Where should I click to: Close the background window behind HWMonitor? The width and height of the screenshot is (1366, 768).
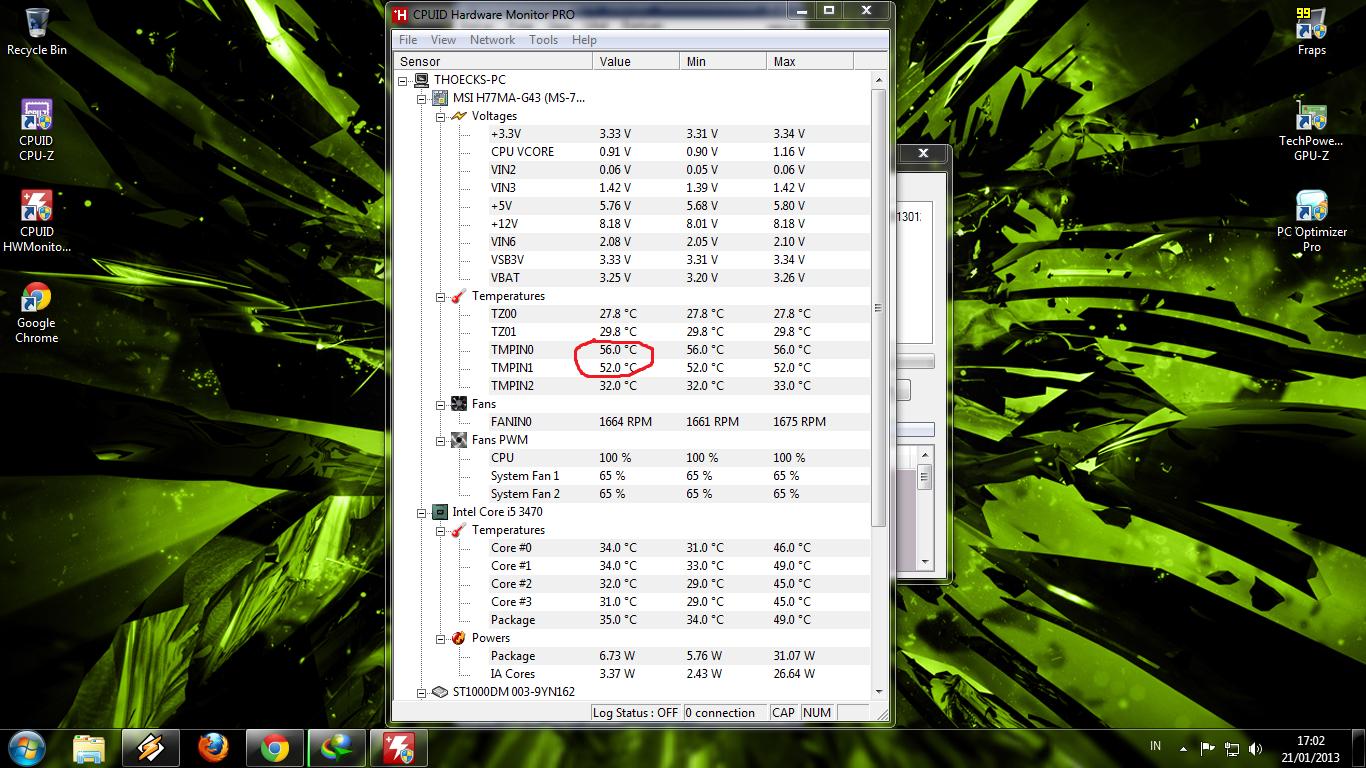[x=923, y=153]
